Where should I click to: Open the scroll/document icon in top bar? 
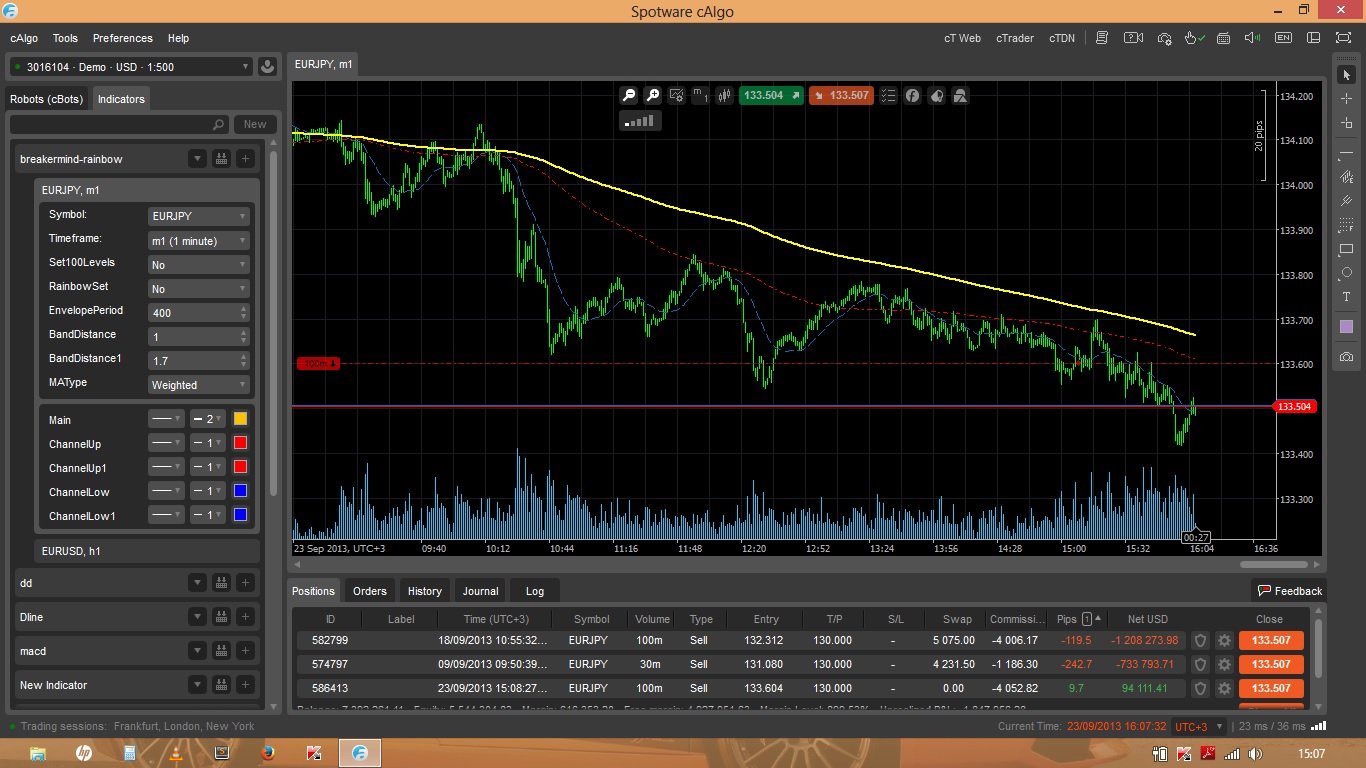pyautogui.click(x=1102, y=38)
